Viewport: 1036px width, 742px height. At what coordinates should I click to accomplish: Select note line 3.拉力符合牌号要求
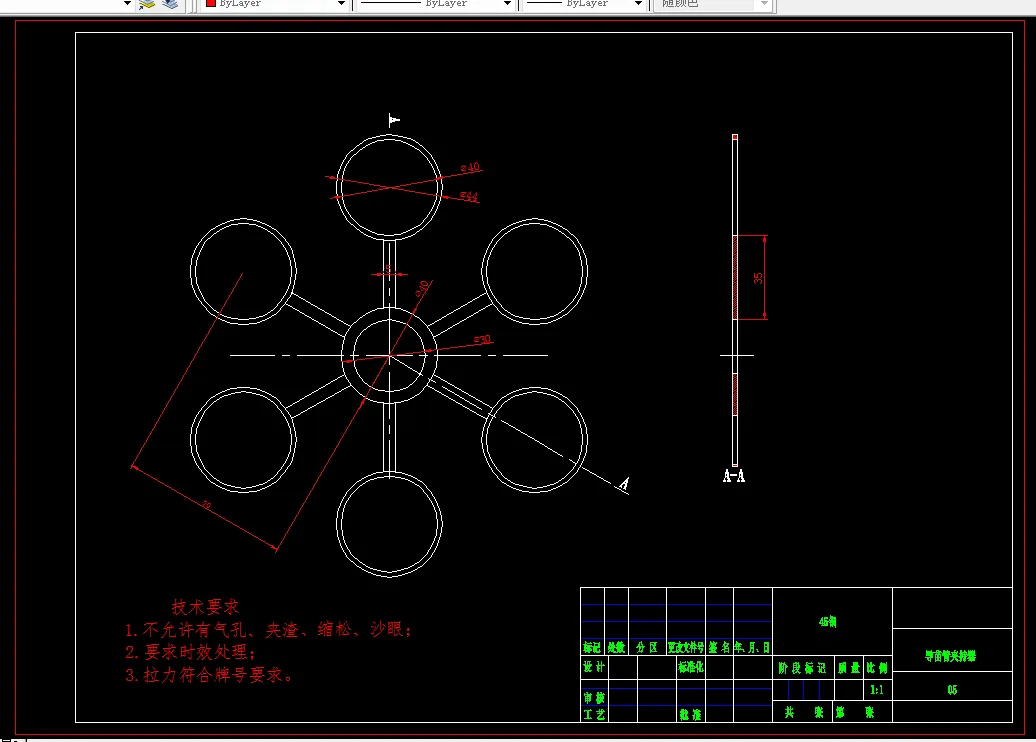click(209, 675)
